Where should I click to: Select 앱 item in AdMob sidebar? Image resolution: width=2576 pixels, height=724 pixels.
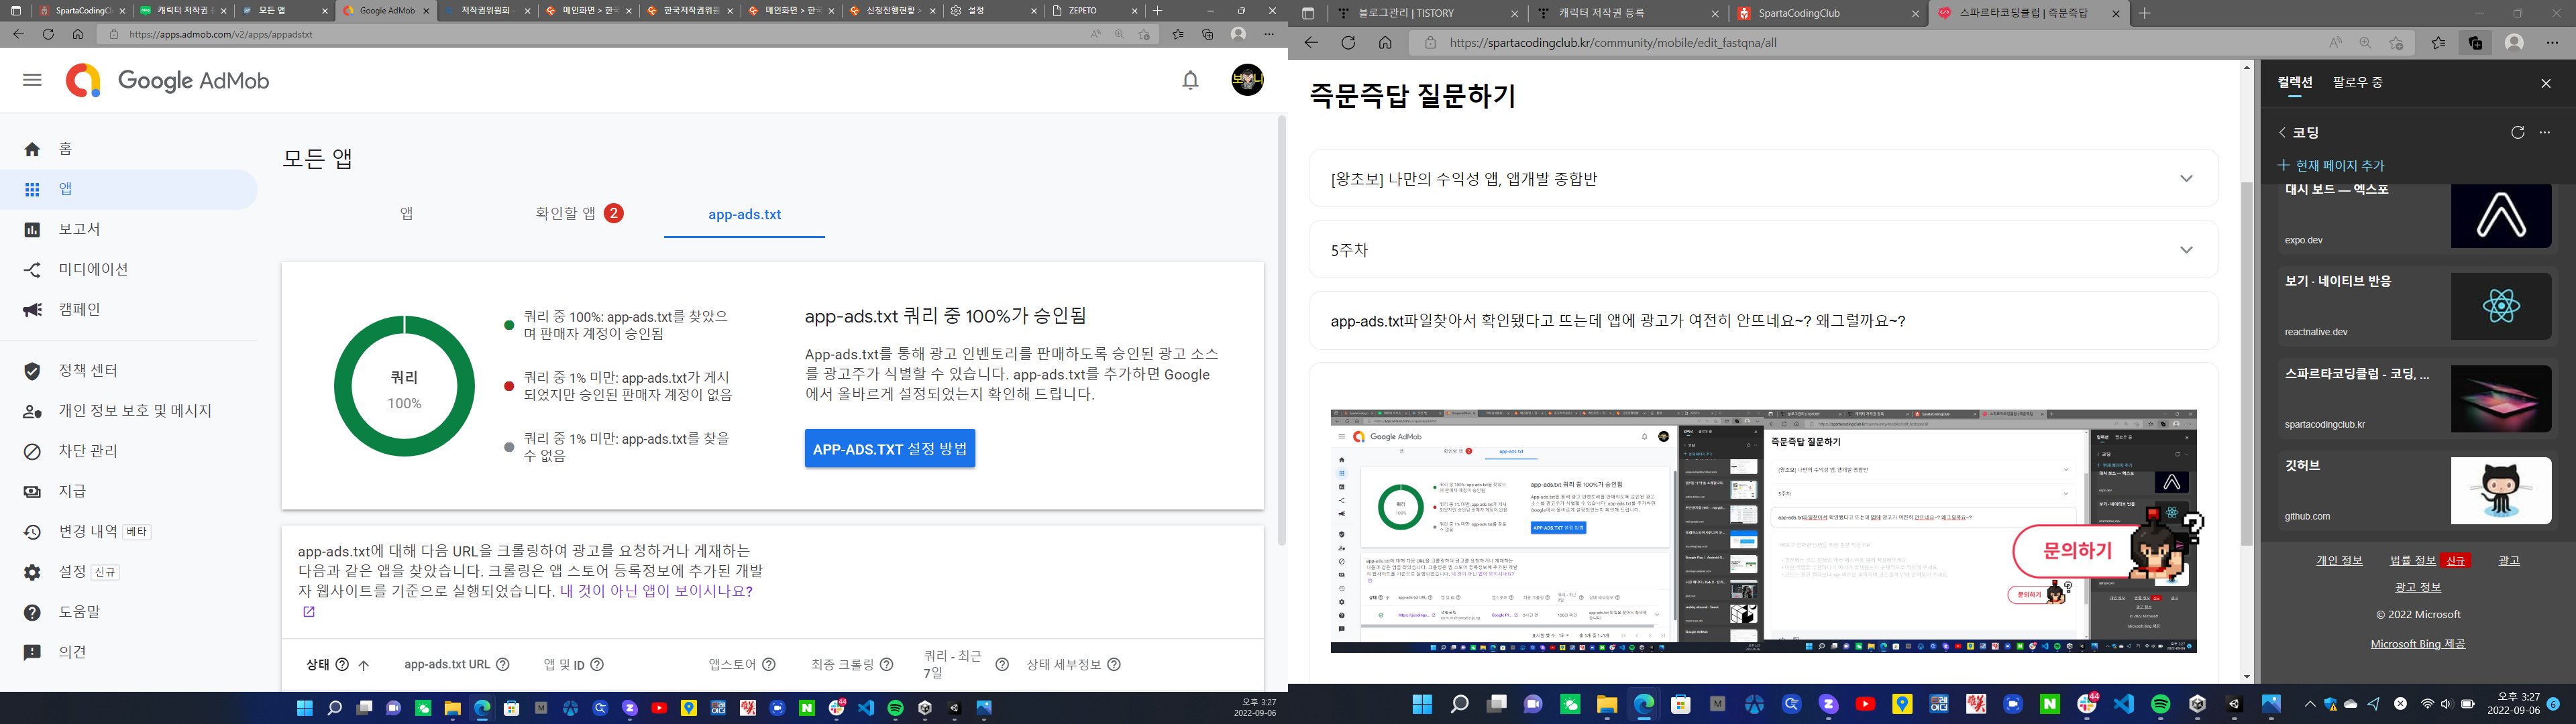(x=129, y=189)
